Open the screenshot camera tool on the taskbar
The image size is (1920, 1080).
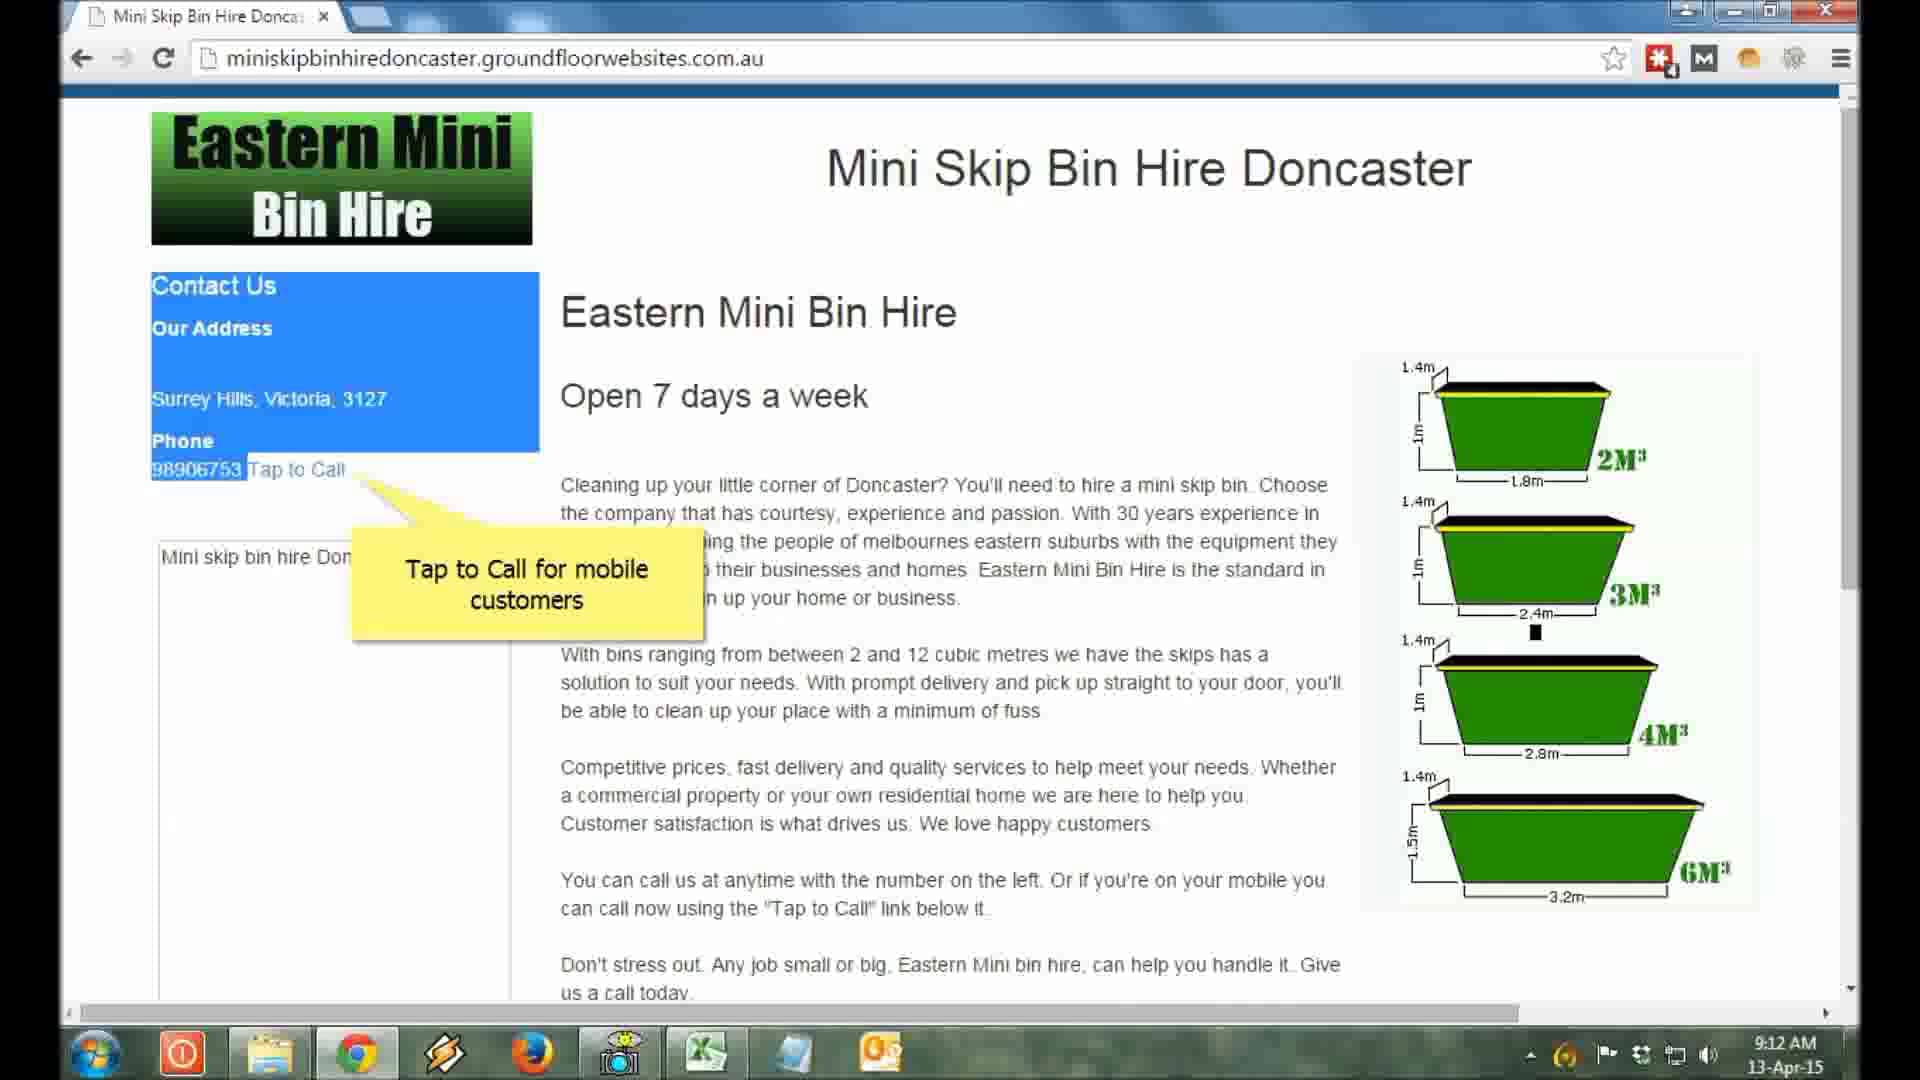point(620,1052)
